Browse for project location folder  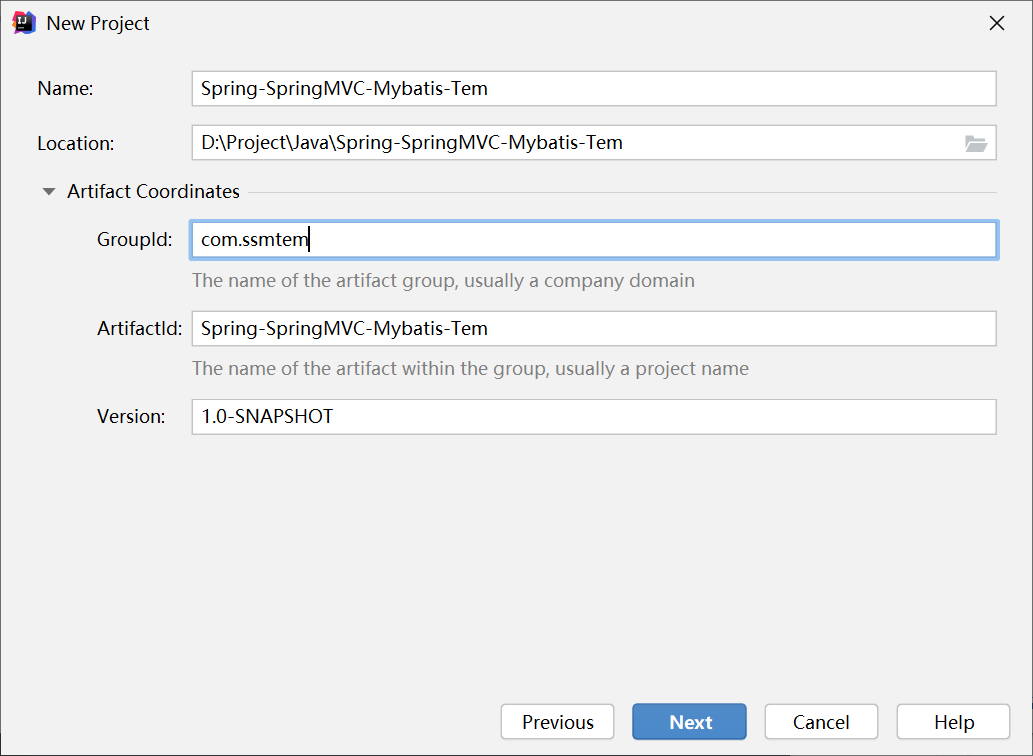click(975, 143)
